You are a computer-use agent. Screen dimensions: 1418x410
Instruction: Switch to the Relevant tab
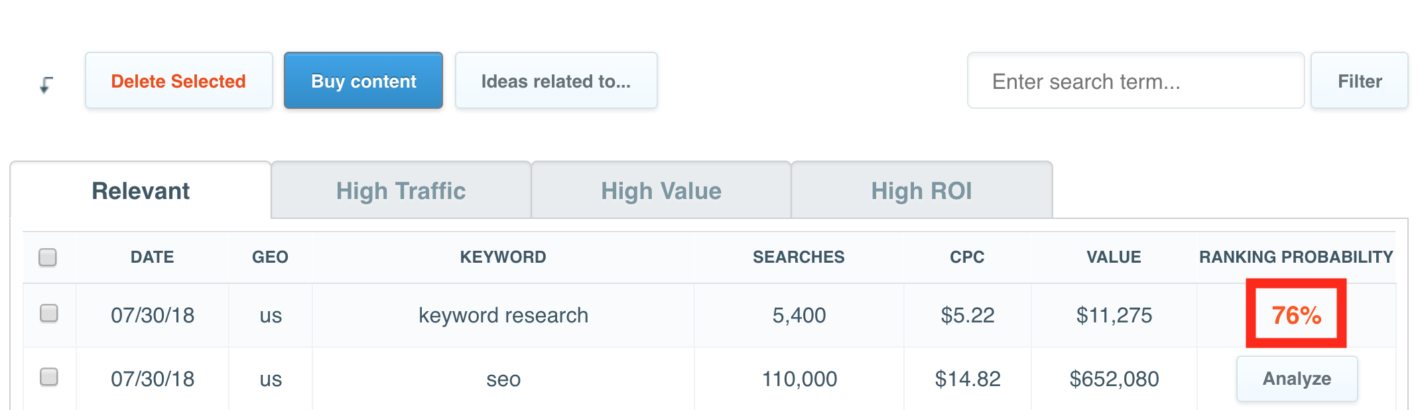tap(141, 191)
